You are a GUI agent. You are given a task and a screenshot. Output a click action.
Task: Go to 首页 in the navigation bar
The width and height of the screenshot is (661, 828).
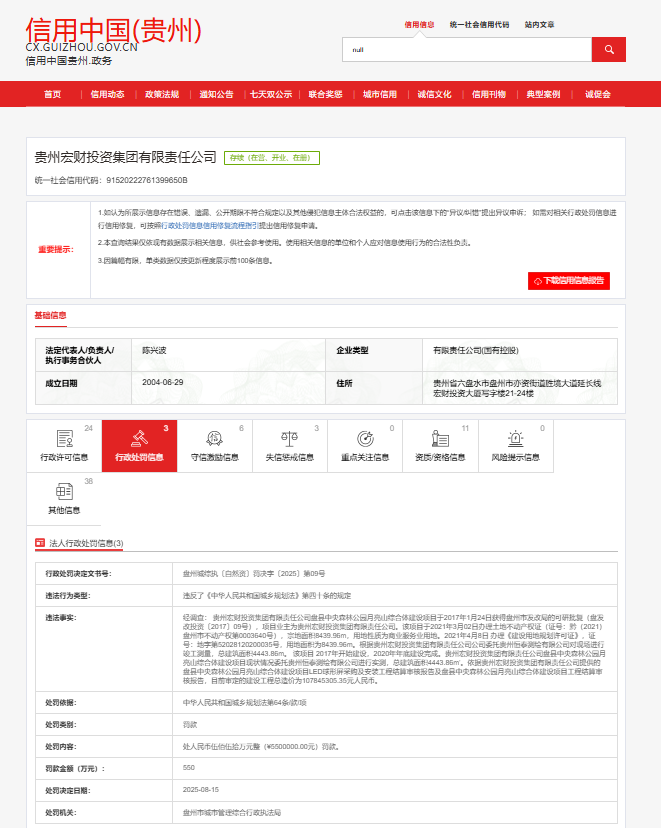[52, 94]
